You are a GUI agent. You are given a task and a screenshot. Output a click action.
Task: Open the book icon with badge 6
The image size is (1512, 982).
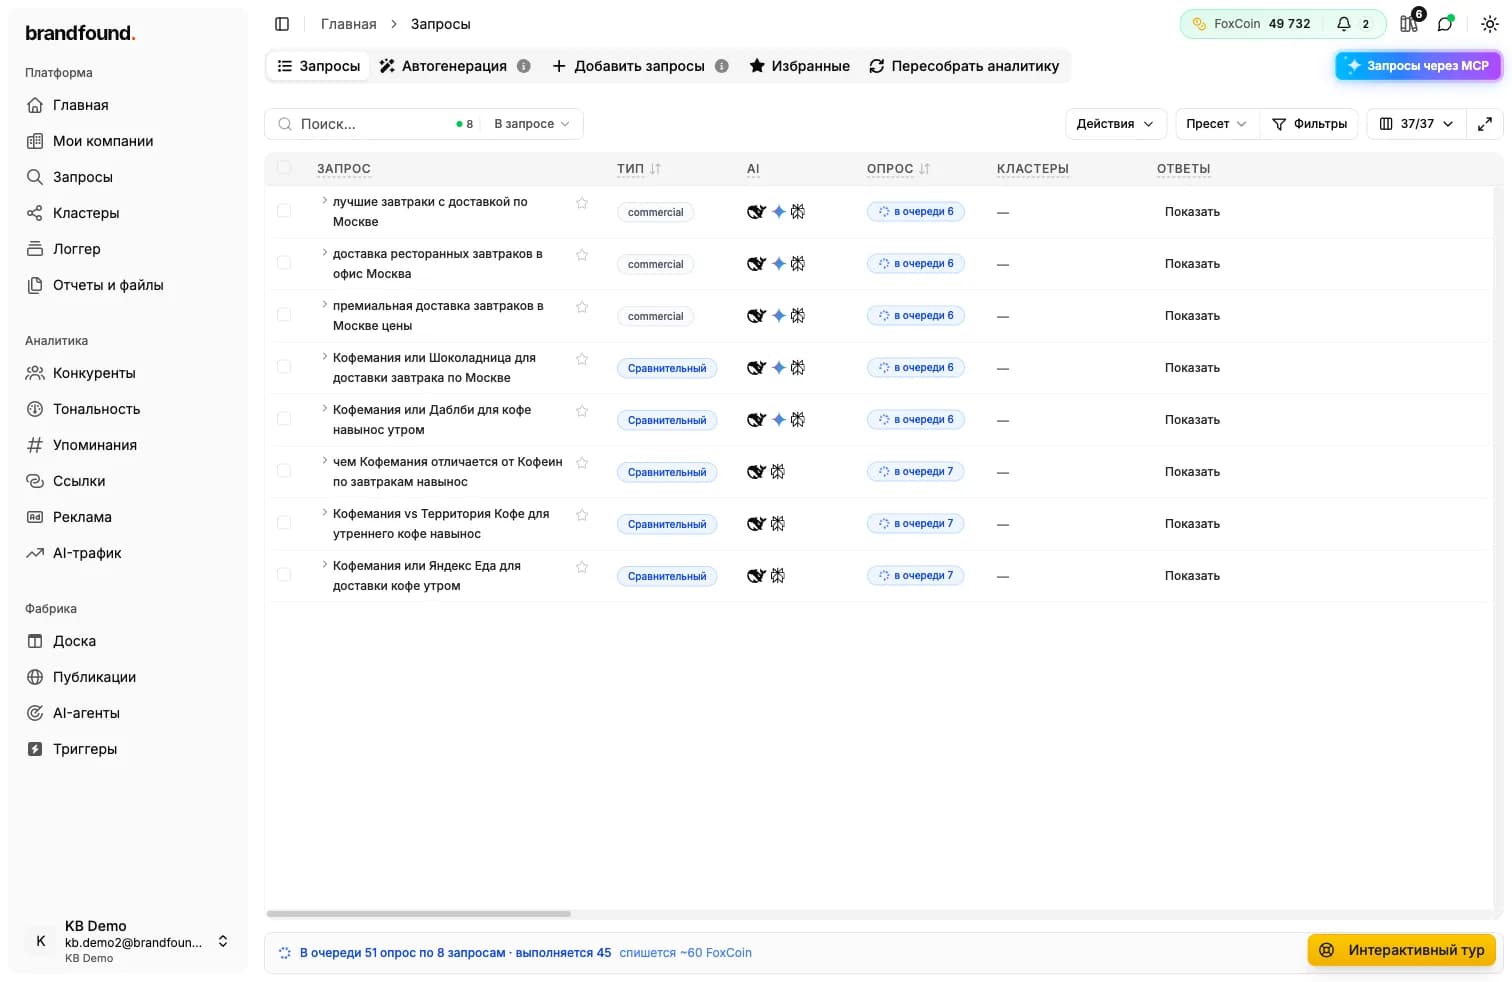pos(1409,24)
